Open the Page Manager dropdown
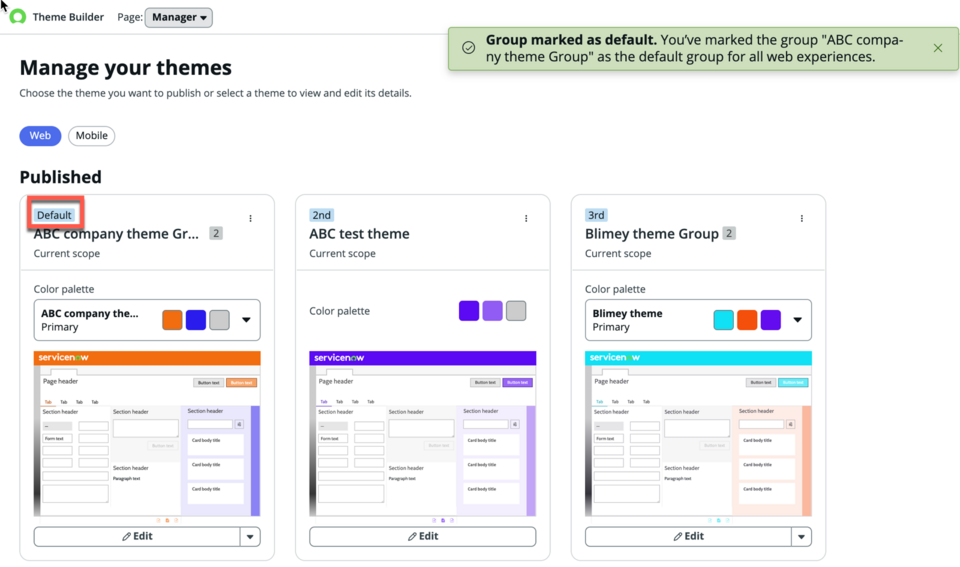This screenshot has height=567, width=960. (x=179, y=17)
